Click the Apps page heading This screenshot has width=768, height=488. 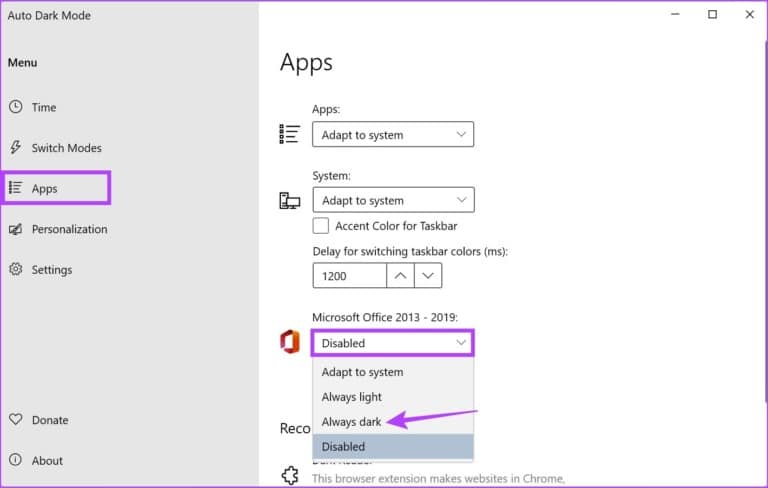(306, 63)
